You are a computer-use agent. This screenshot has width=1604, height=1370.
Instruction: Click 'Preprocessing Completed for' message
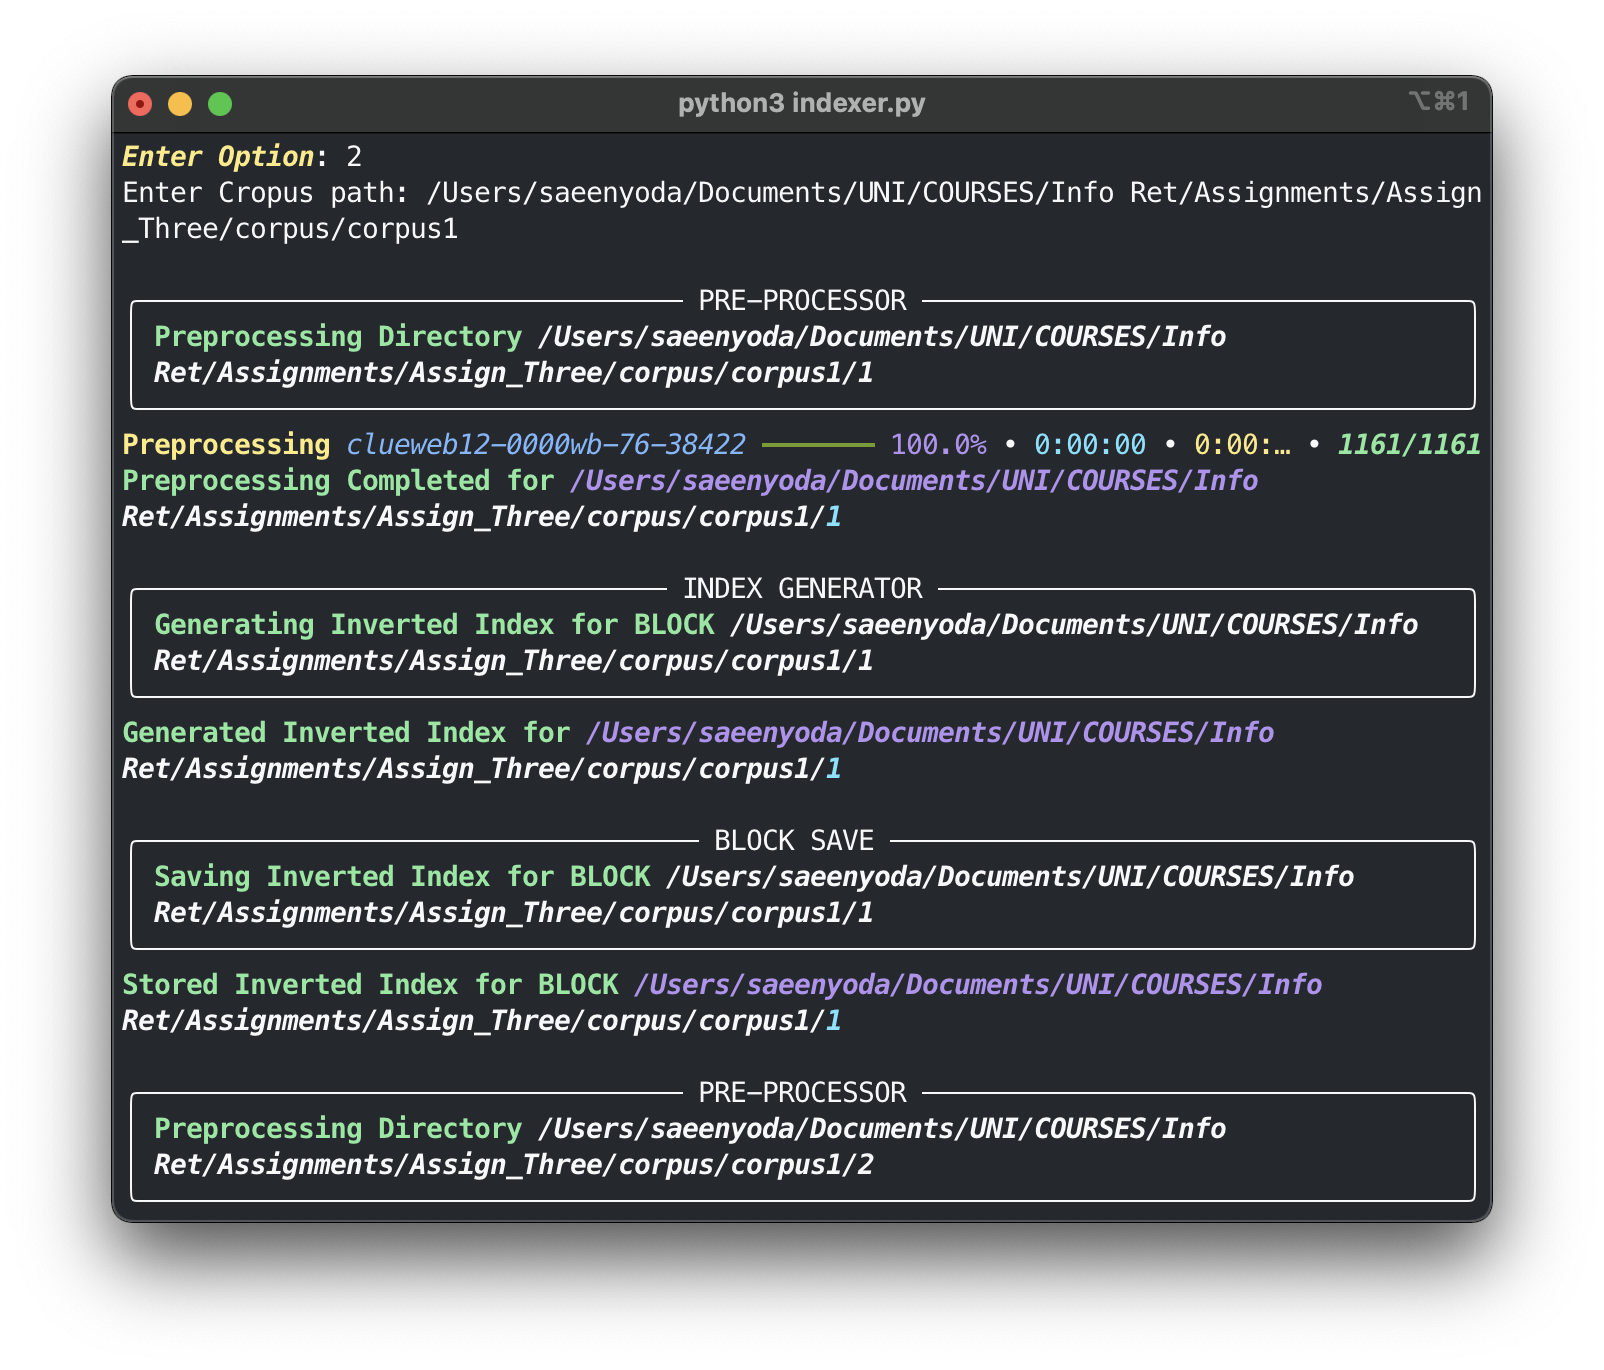(338, 481)
